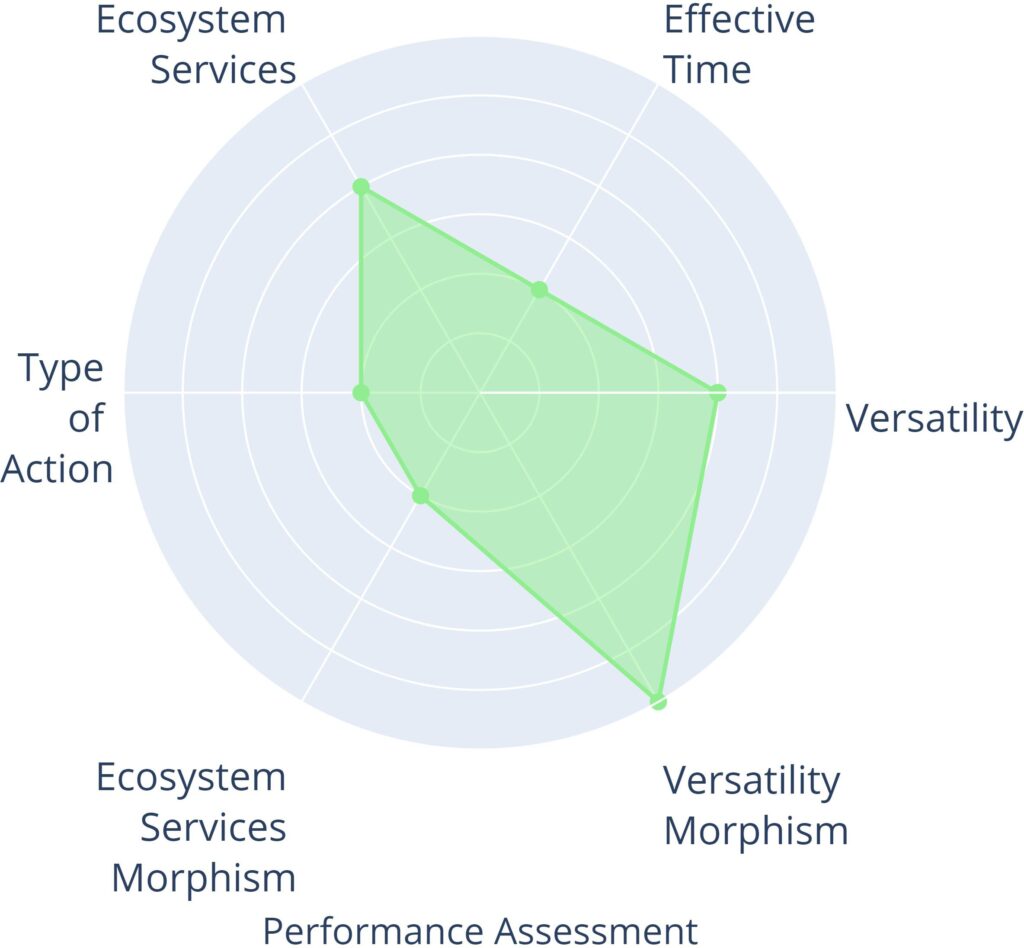The width and height of the screenshot is (1024, 948).
Task: Click the Type of Action label
Action: click(x=62, y=419)
